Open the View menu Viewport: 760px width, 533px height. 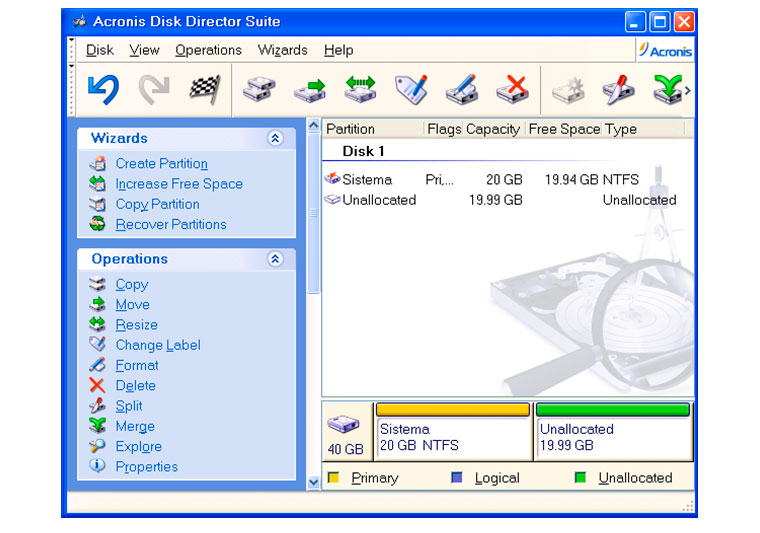point(144,50)
